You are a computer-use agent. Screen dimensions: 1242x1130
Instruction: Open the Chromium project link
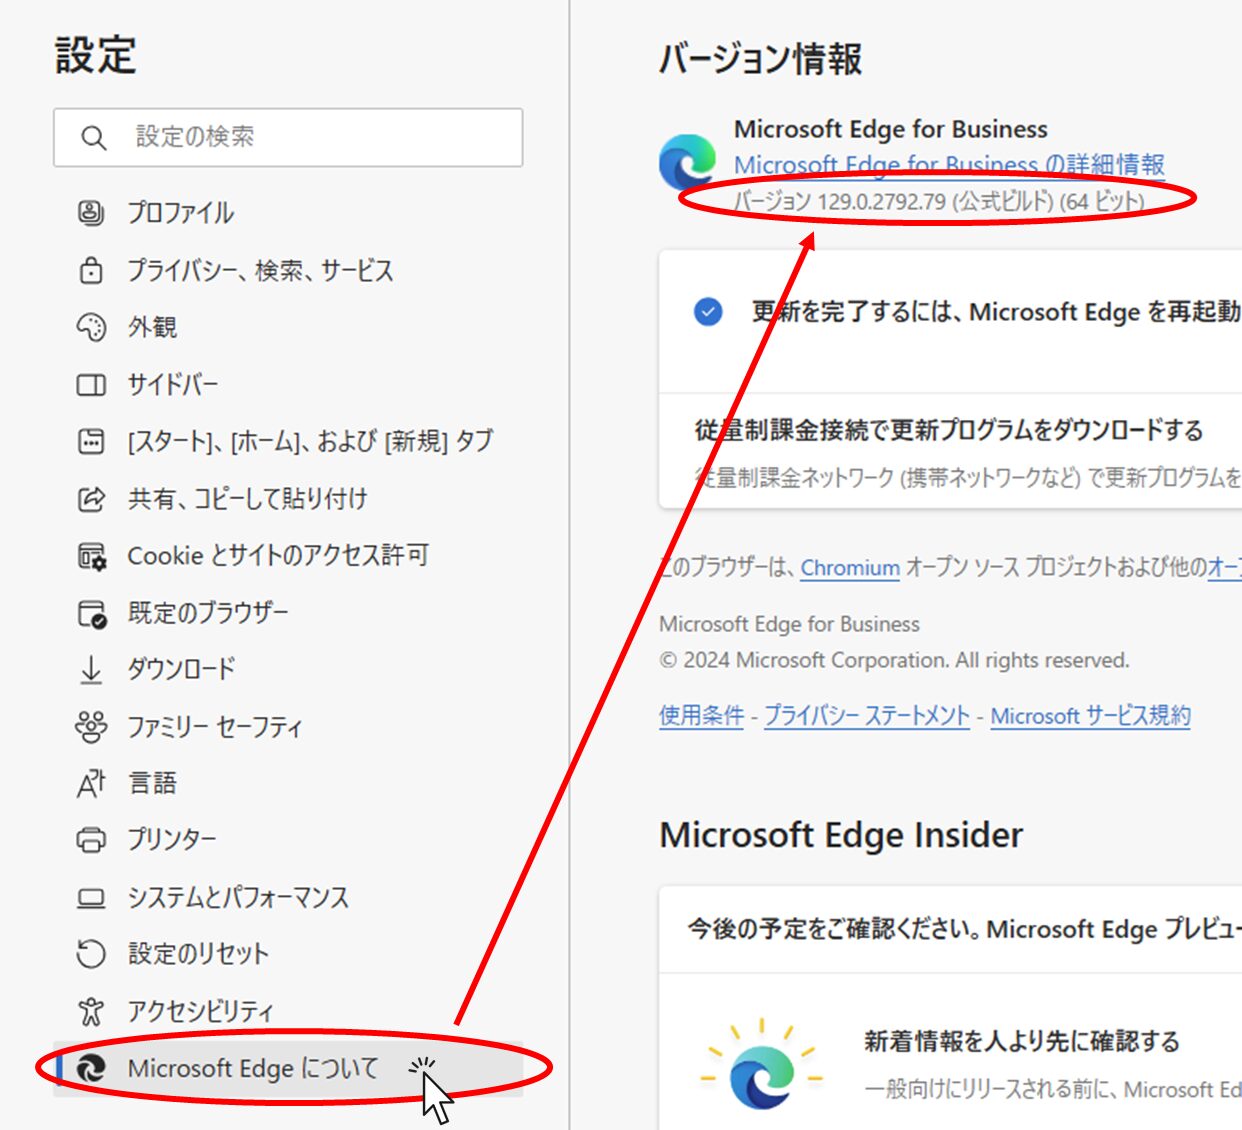point(849,568)
